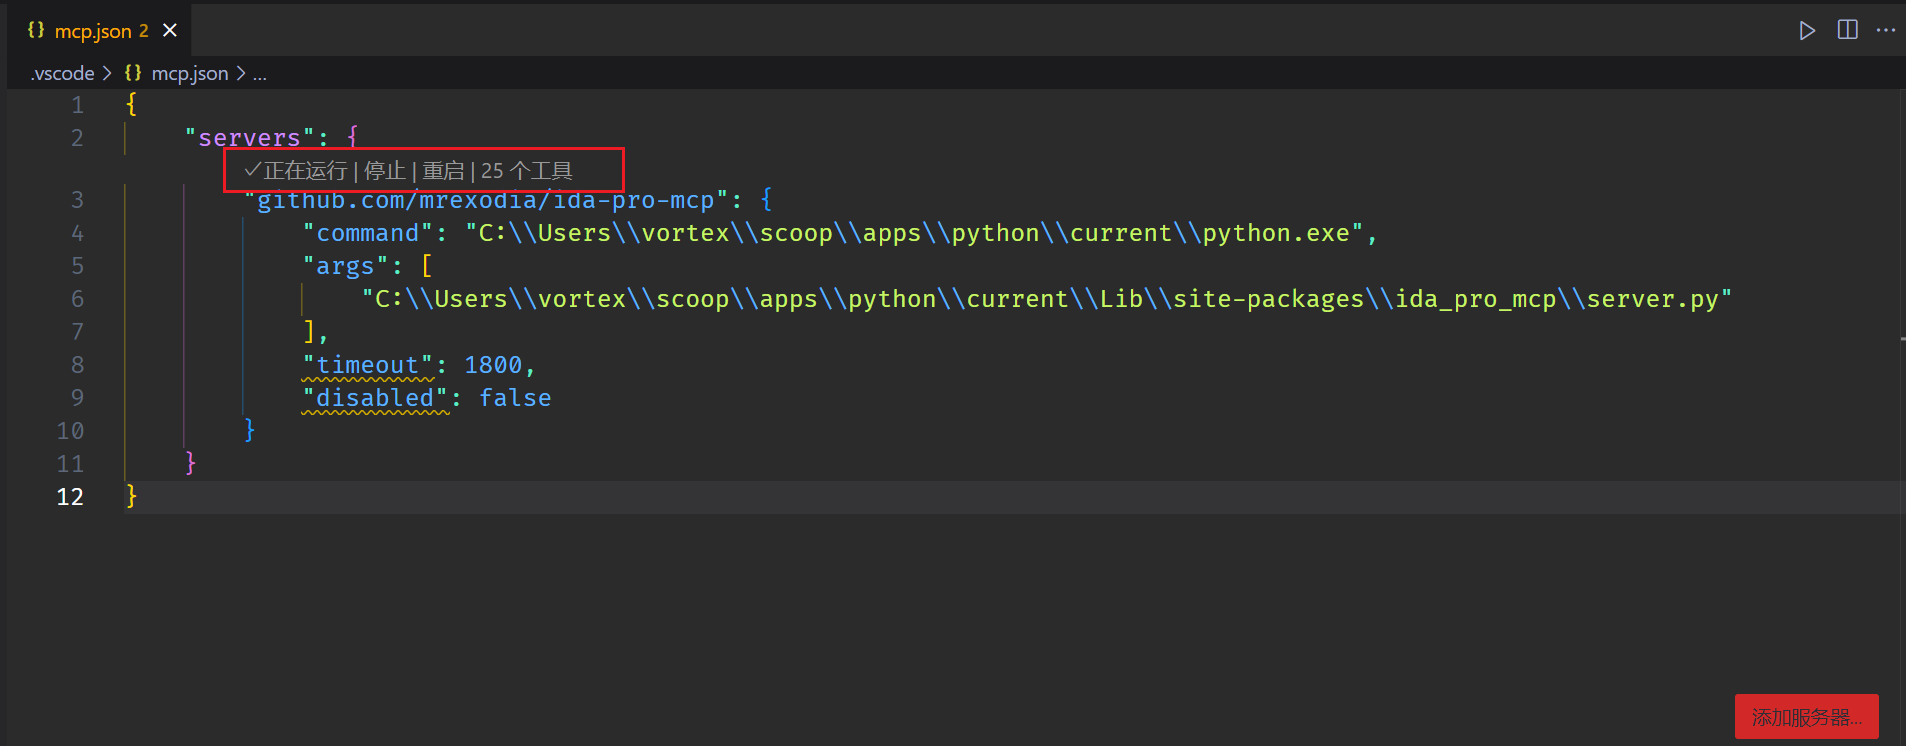Click line number 12 in the gutter

coord(70,497)
